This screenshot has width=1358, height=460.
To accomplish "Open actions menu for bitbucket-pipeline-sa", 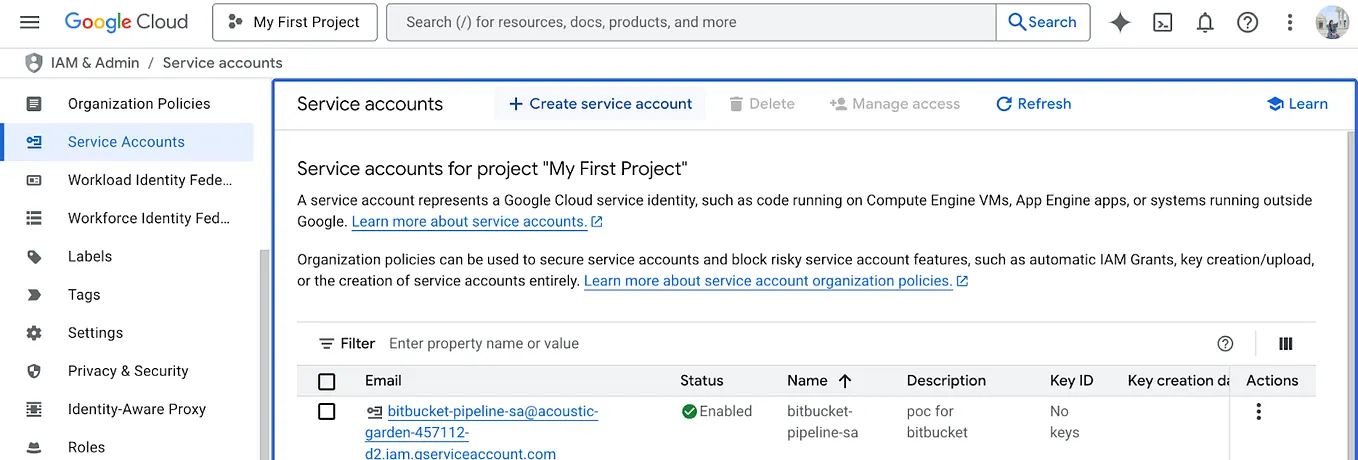I will [x=1258, y=411].
